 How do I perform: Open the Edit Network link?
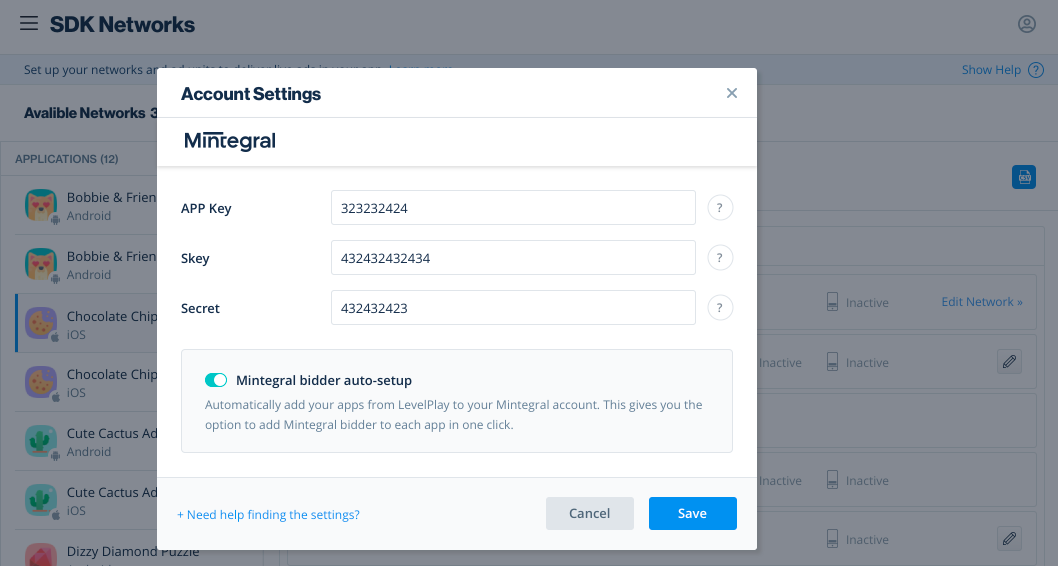click(x=981, y=302)
